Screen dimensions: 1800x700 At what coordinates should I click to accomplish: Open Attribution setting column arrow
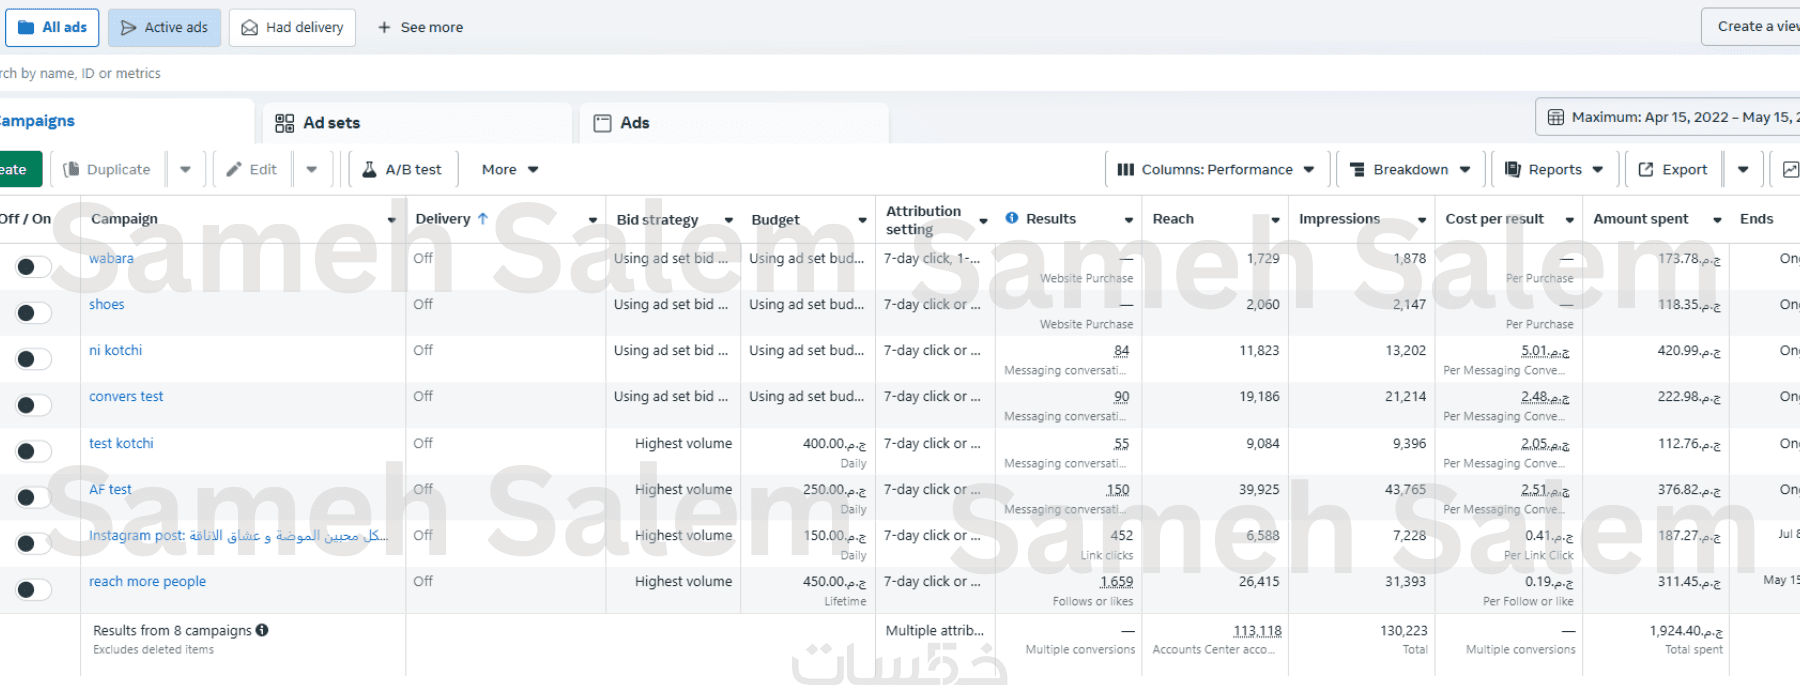pyautogui.click(x=983, y=221)
